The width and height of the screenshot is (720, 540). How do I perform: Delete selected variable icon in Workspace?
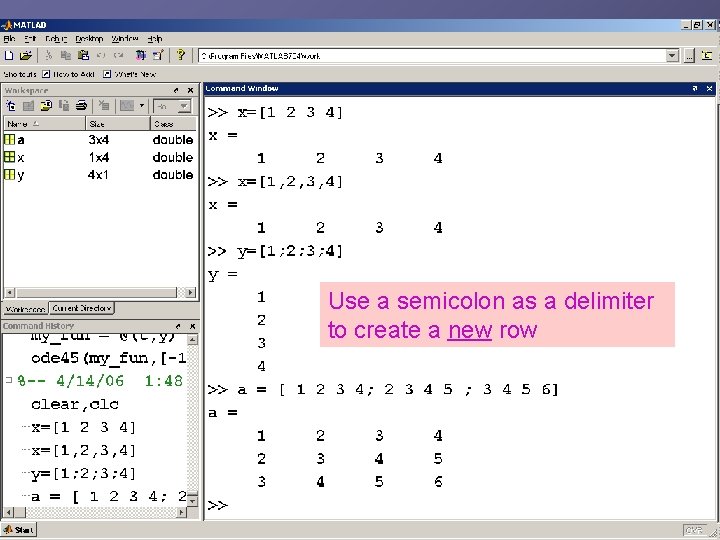(x=104, y=106)
